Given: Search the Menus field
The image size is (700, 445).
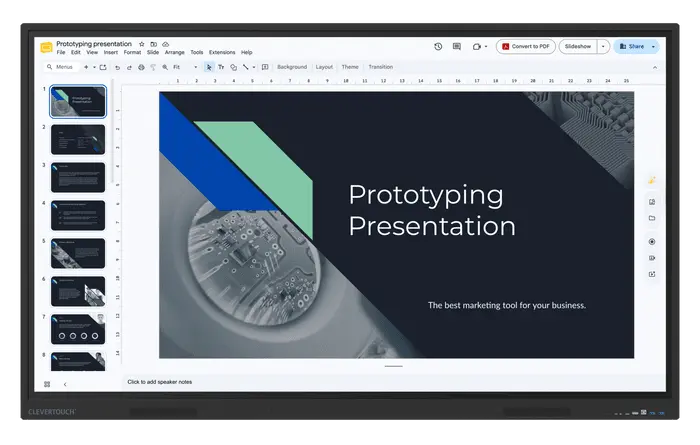Looking at the screenshot, I should [x=62, y=67].
